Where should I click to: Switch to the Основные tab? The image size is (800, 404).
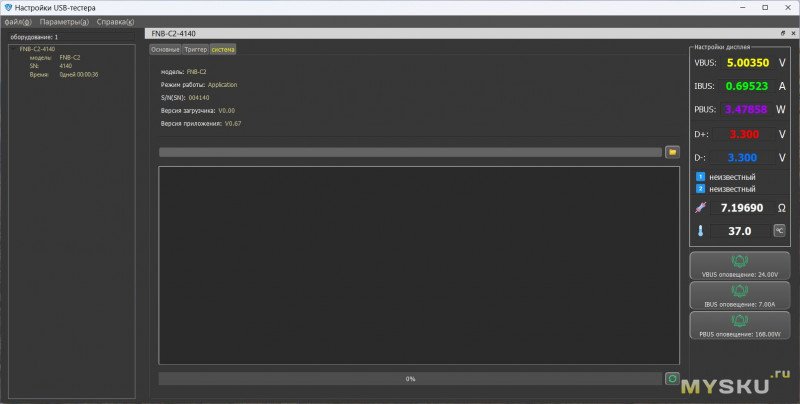pos(165,49)
